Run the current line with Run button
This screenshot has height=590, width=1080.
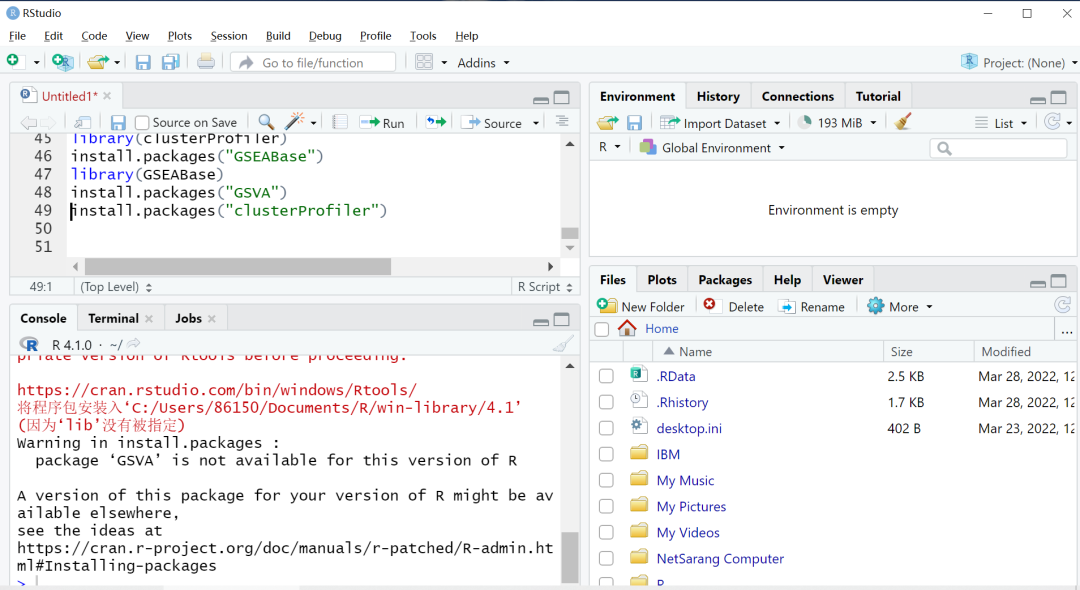382,123
